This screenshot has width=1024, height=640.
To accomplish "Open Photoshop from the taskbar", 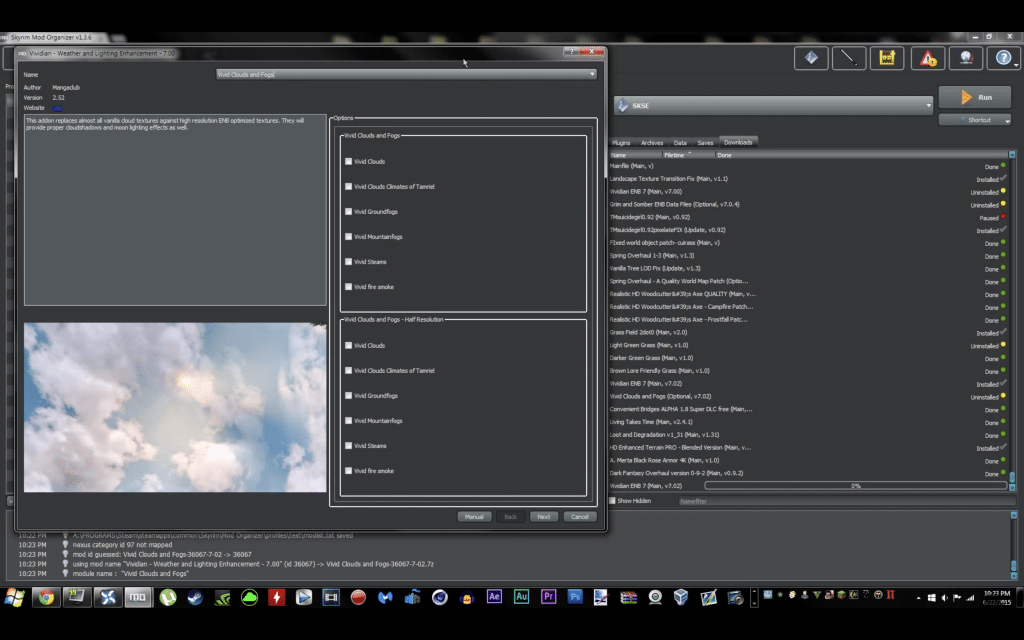I will coord(575,596).
